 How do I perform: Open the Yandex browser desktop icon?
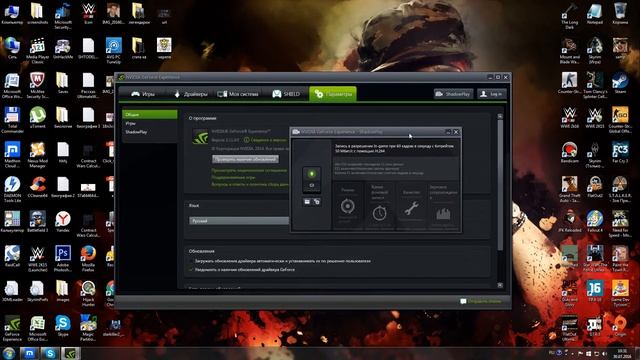tap(63, 222)
